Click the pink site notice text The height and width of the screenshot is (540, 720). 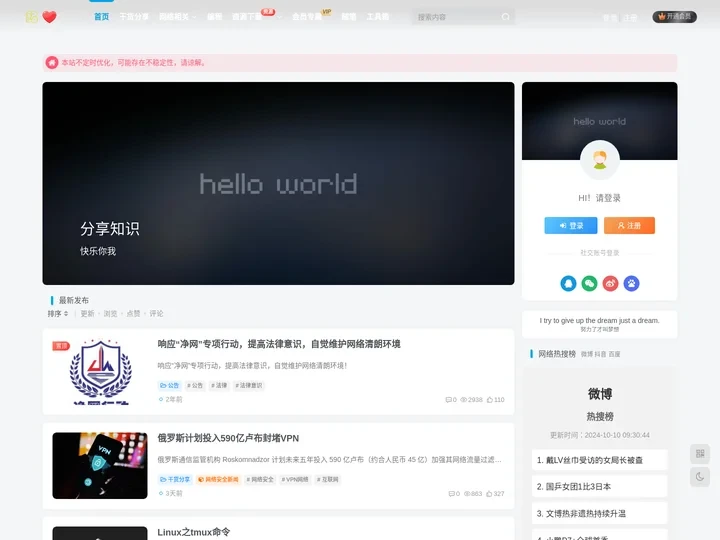pos(134,62)
